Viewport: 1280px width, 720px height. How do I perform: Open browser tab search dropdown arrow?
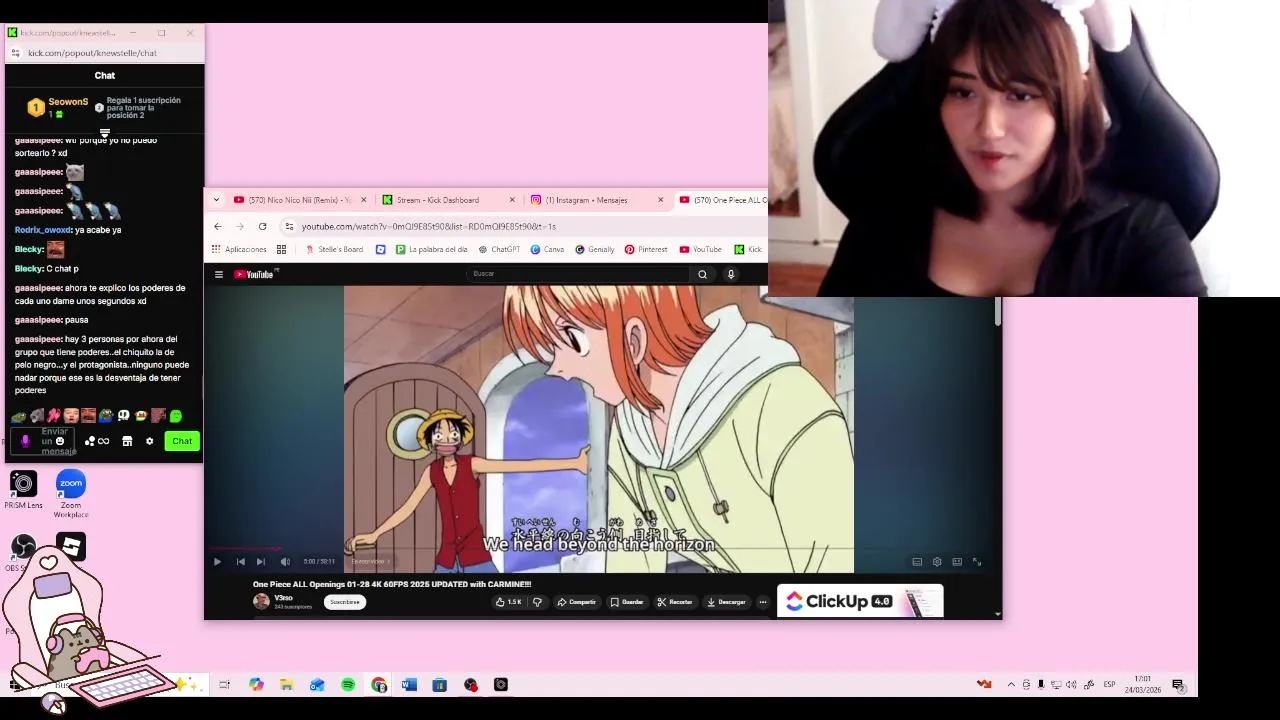(216, 200)
